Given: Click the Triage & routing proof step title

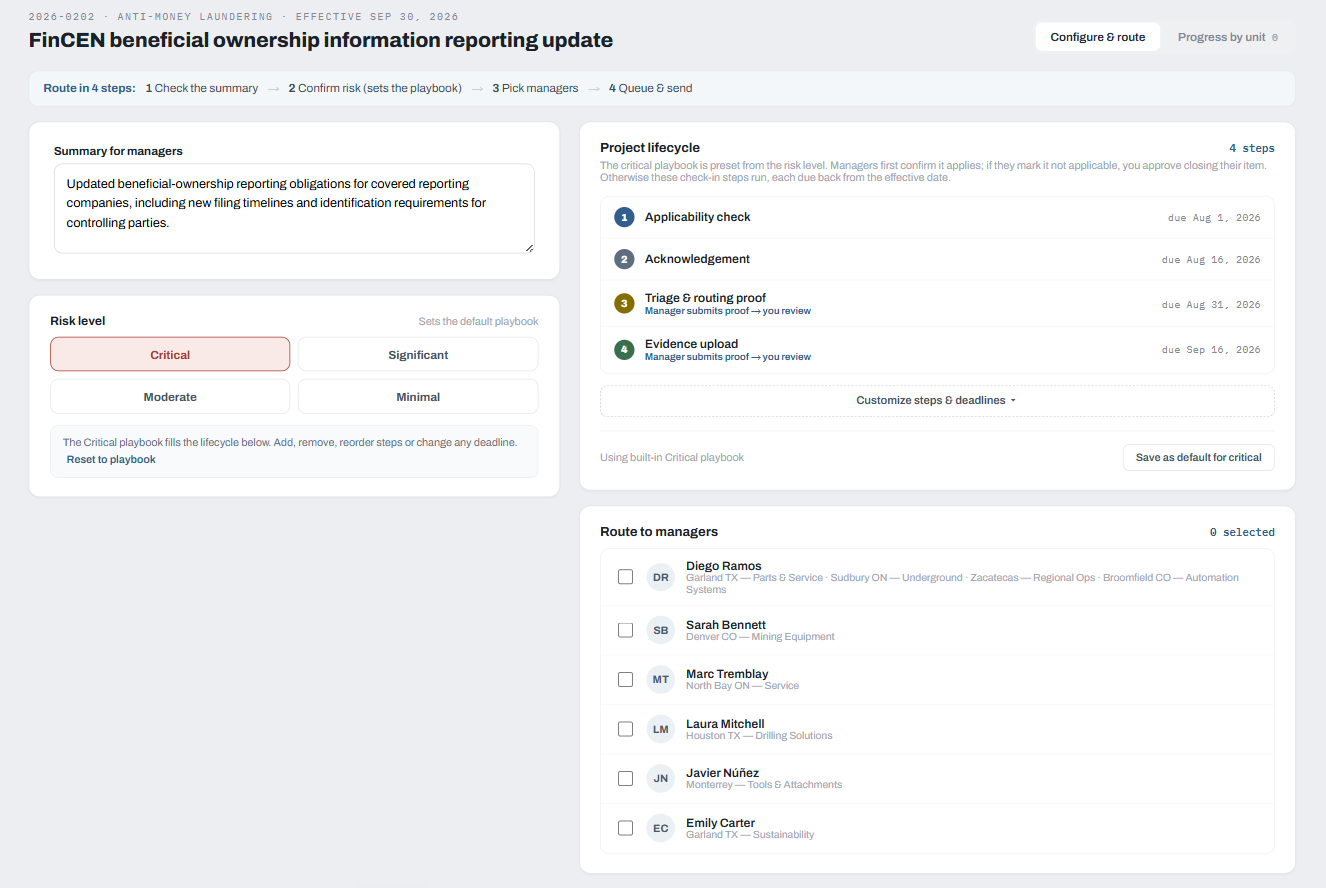Looking at the screenshot, I should tap(705, 298).
